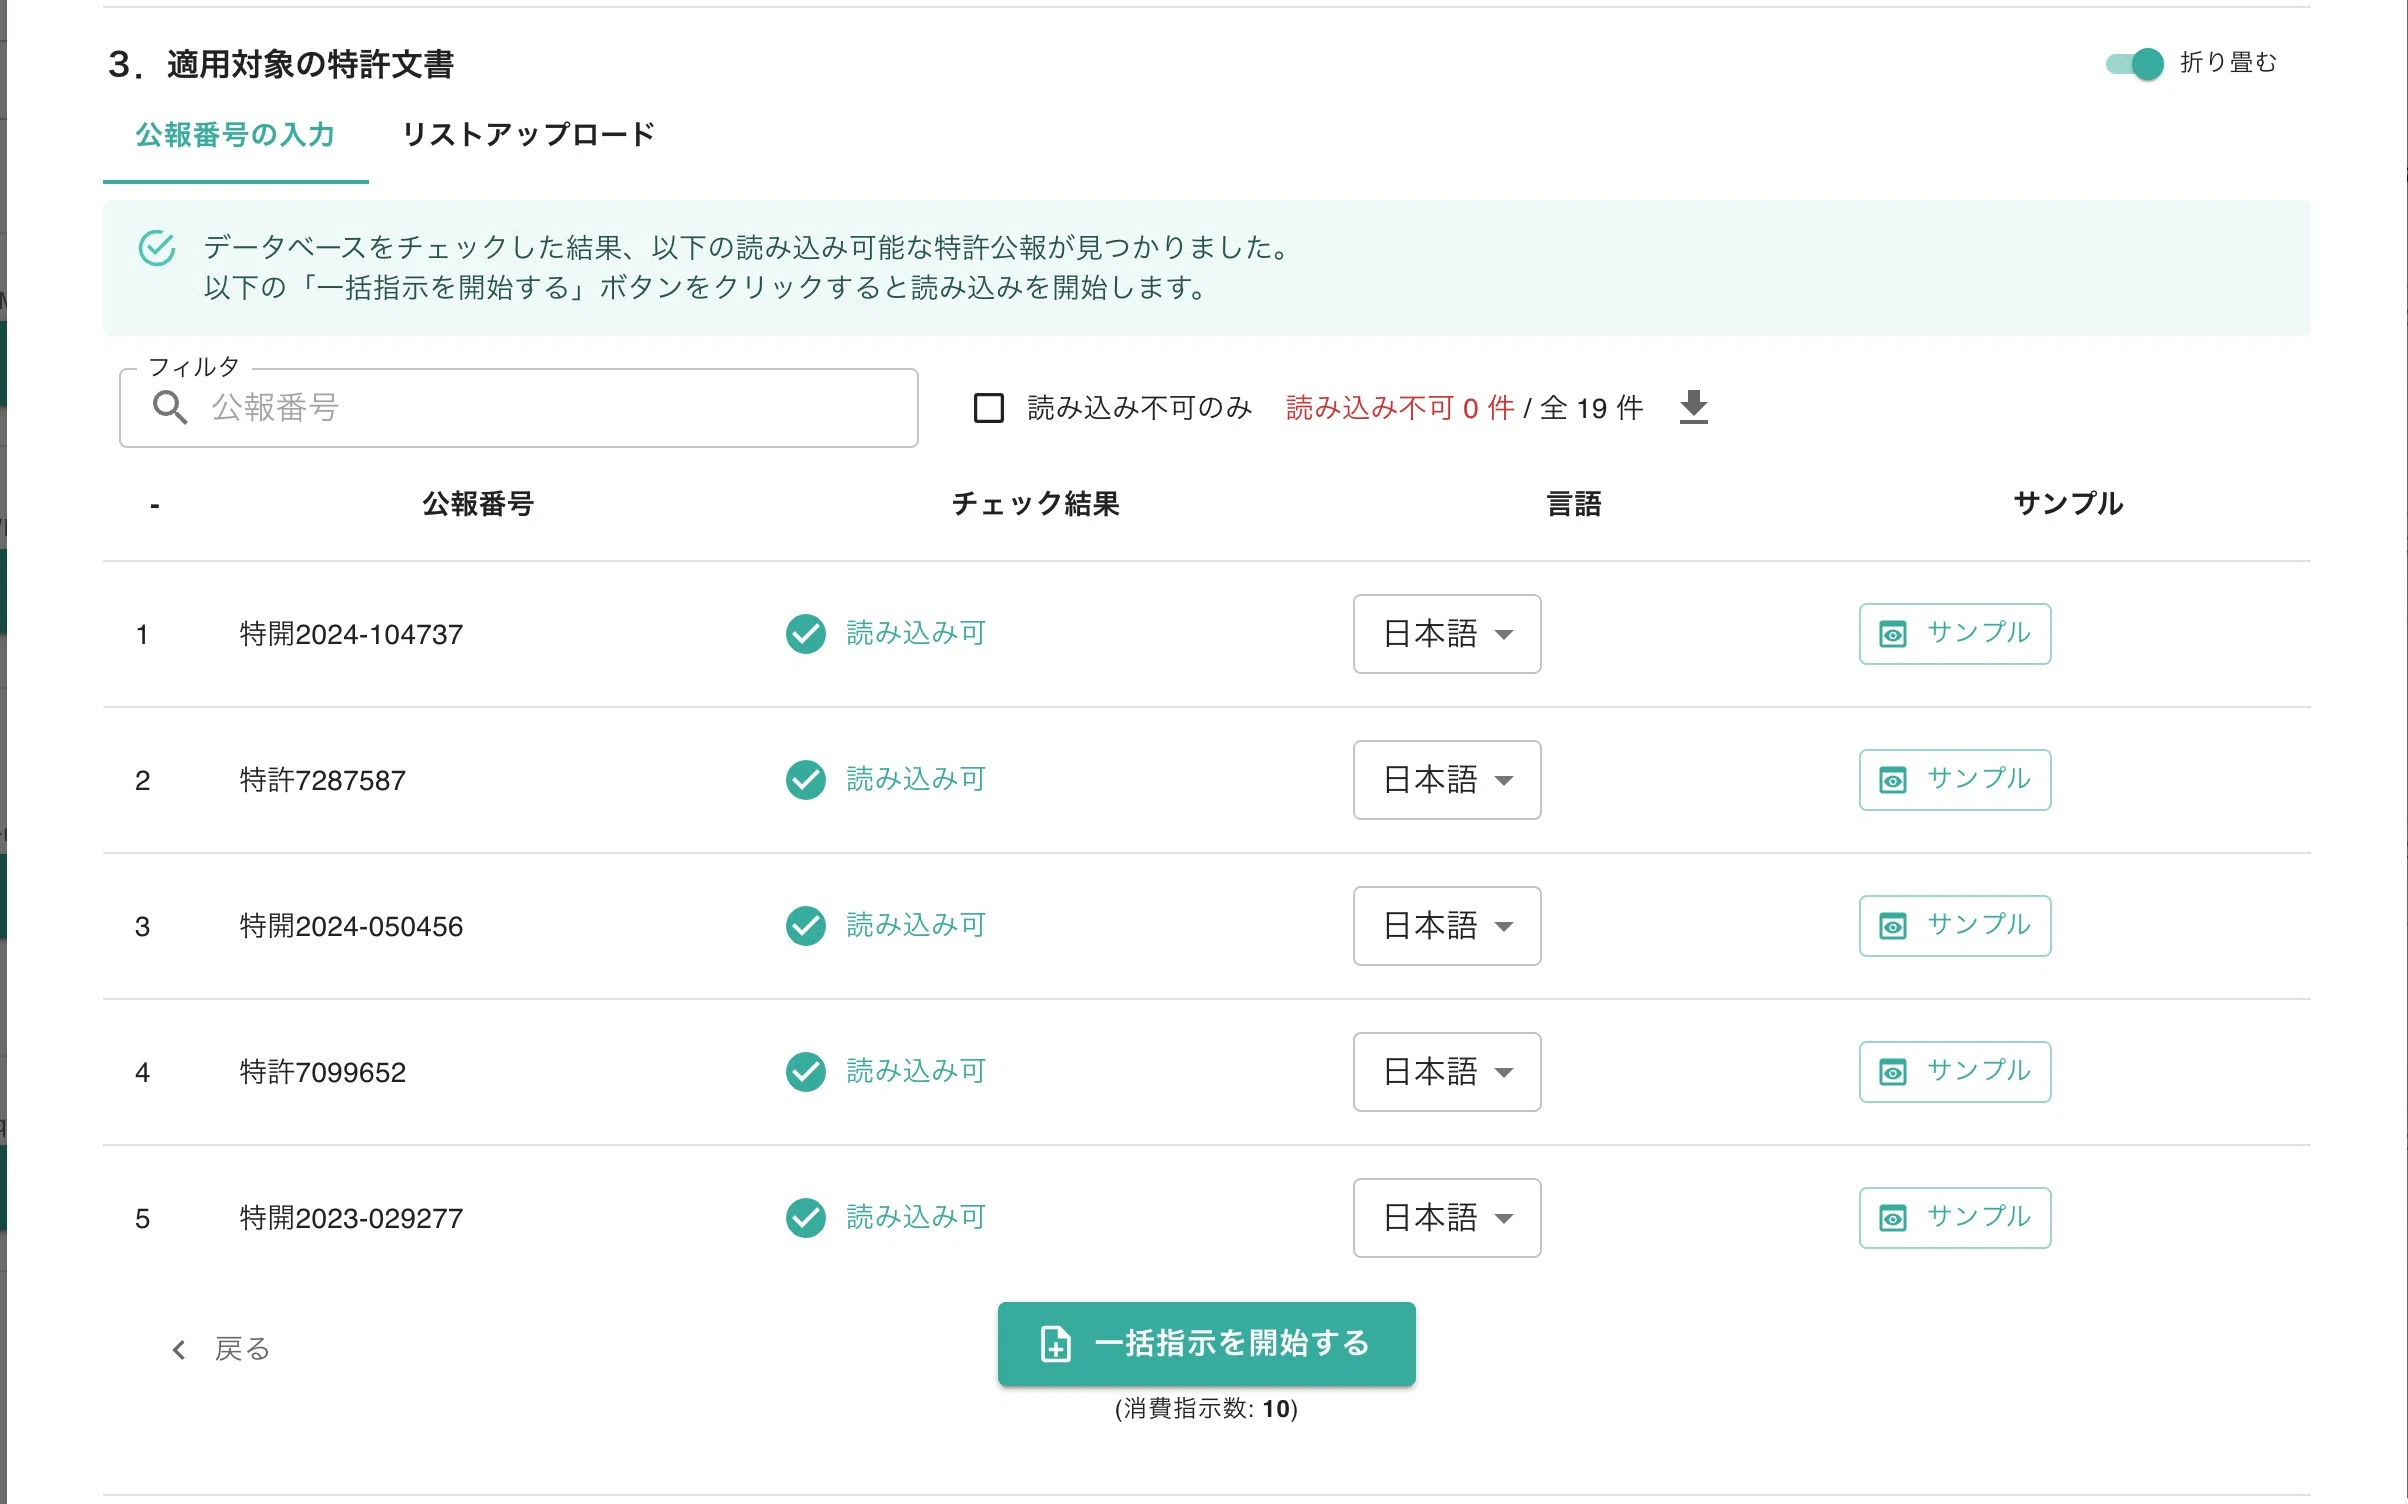Enable the 読み込み不可のみ checkbox

pos(988,407)
